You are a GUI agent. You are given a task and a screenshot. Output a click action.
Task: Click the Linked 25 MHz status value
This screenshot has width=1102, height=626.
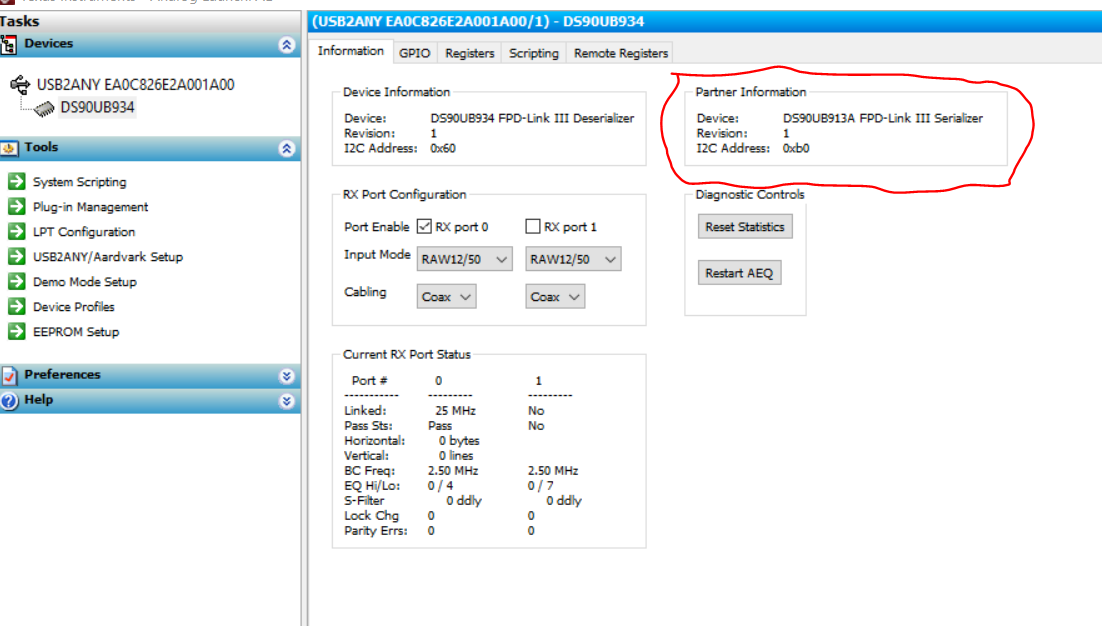point(455,410)
